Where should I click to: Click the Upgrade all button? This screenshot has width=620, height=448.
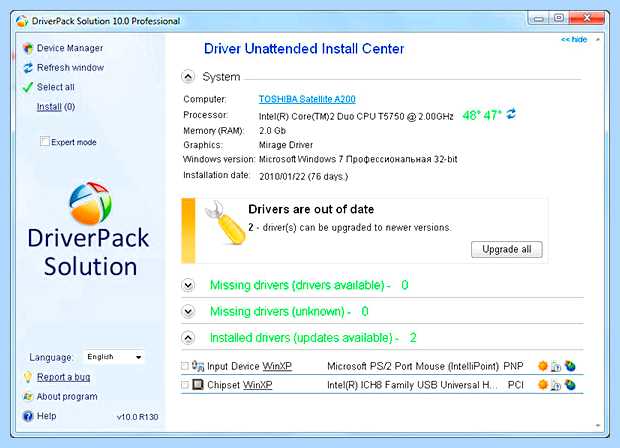click(507, 250)
